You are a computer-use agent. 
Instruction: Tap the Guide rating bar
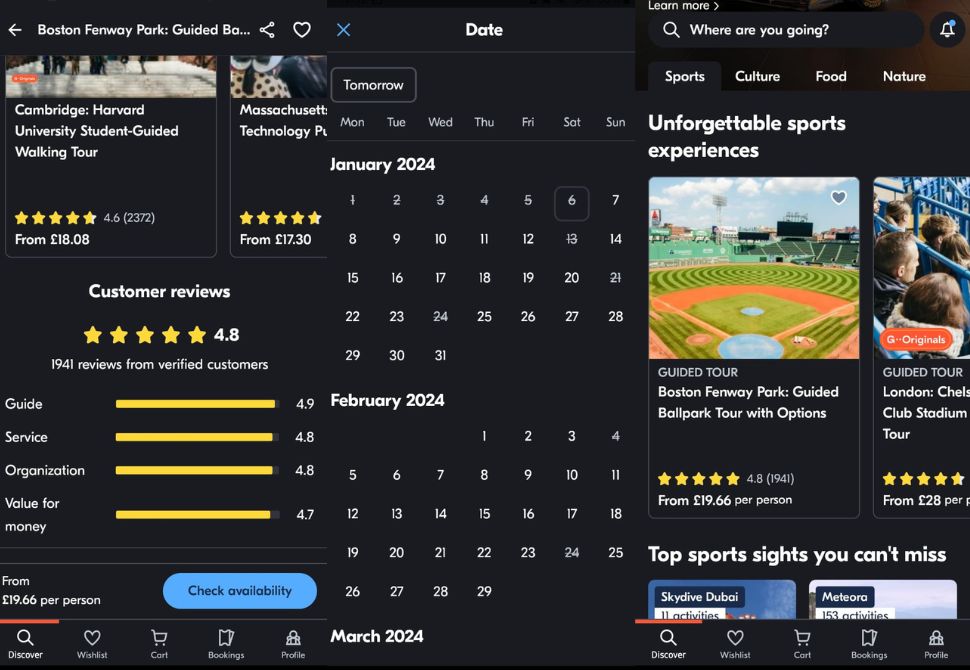197,404
